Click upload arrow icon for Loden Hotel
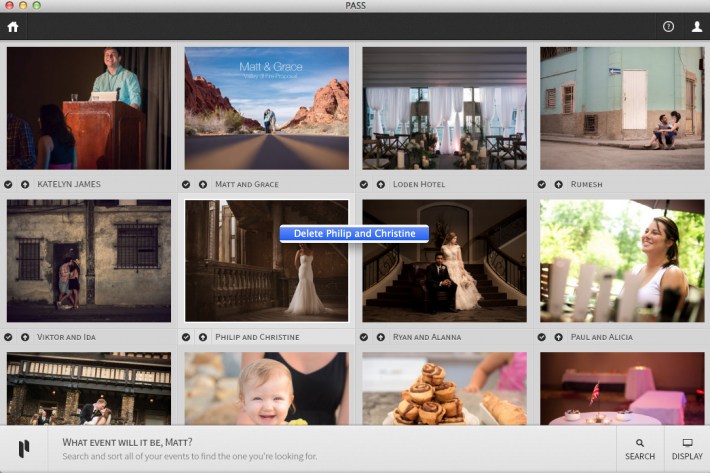Viewport: 710px width, 473px height. click(x=380, y=184)
